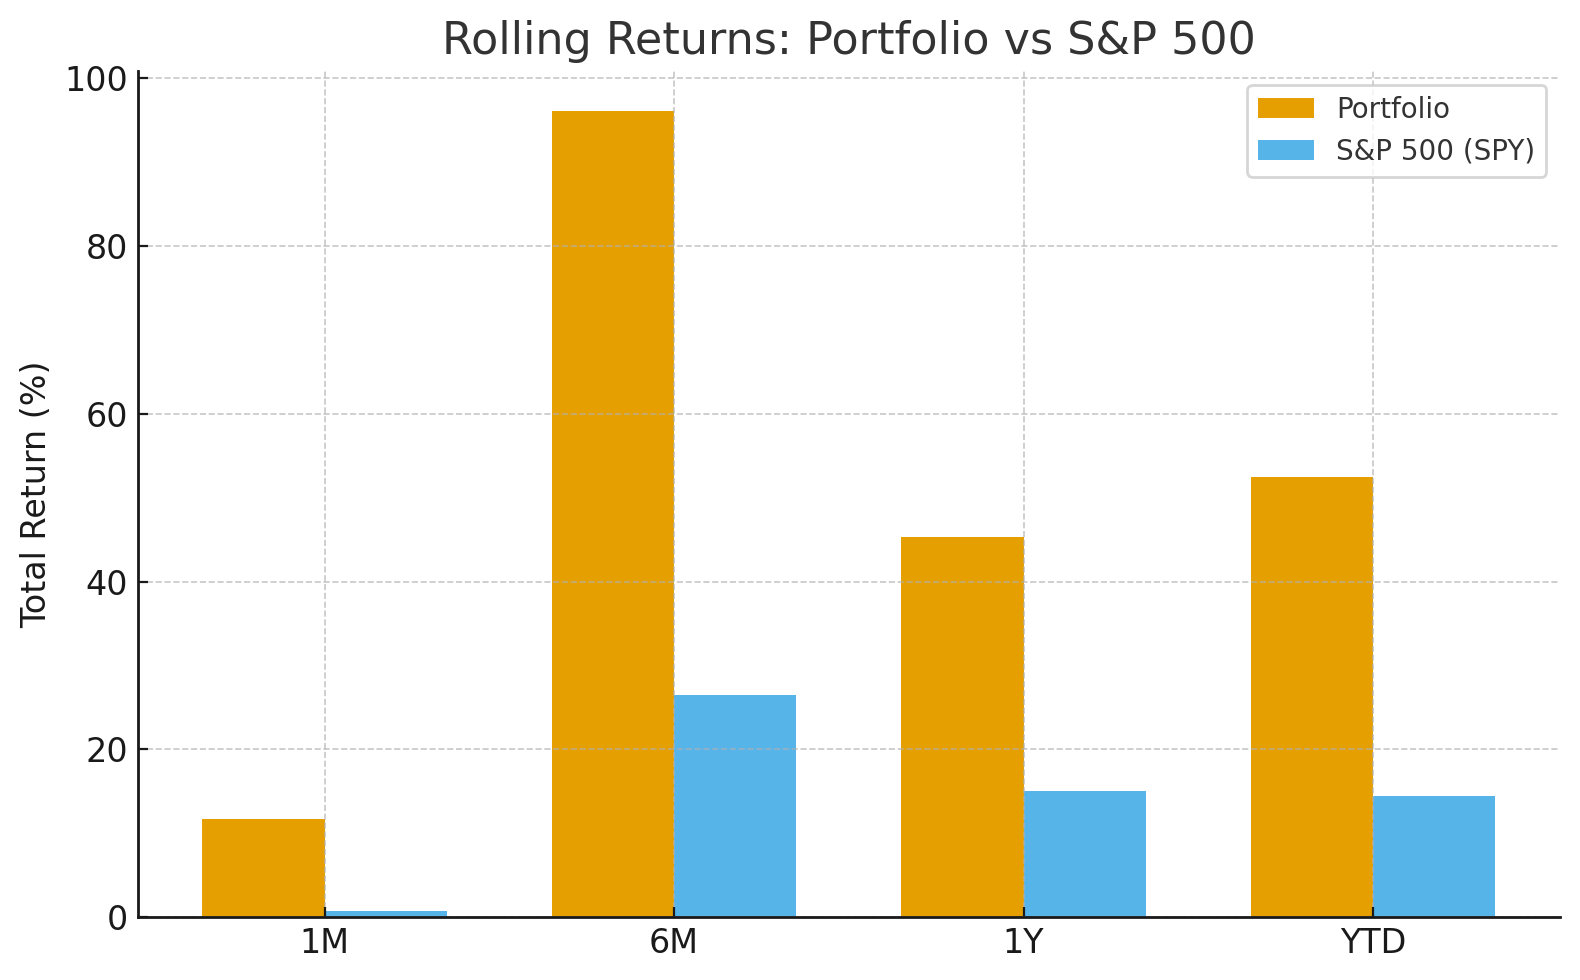
Task: Click the 60 y-axis tick label
Action: pyautogui.click(x=106, y=414)
